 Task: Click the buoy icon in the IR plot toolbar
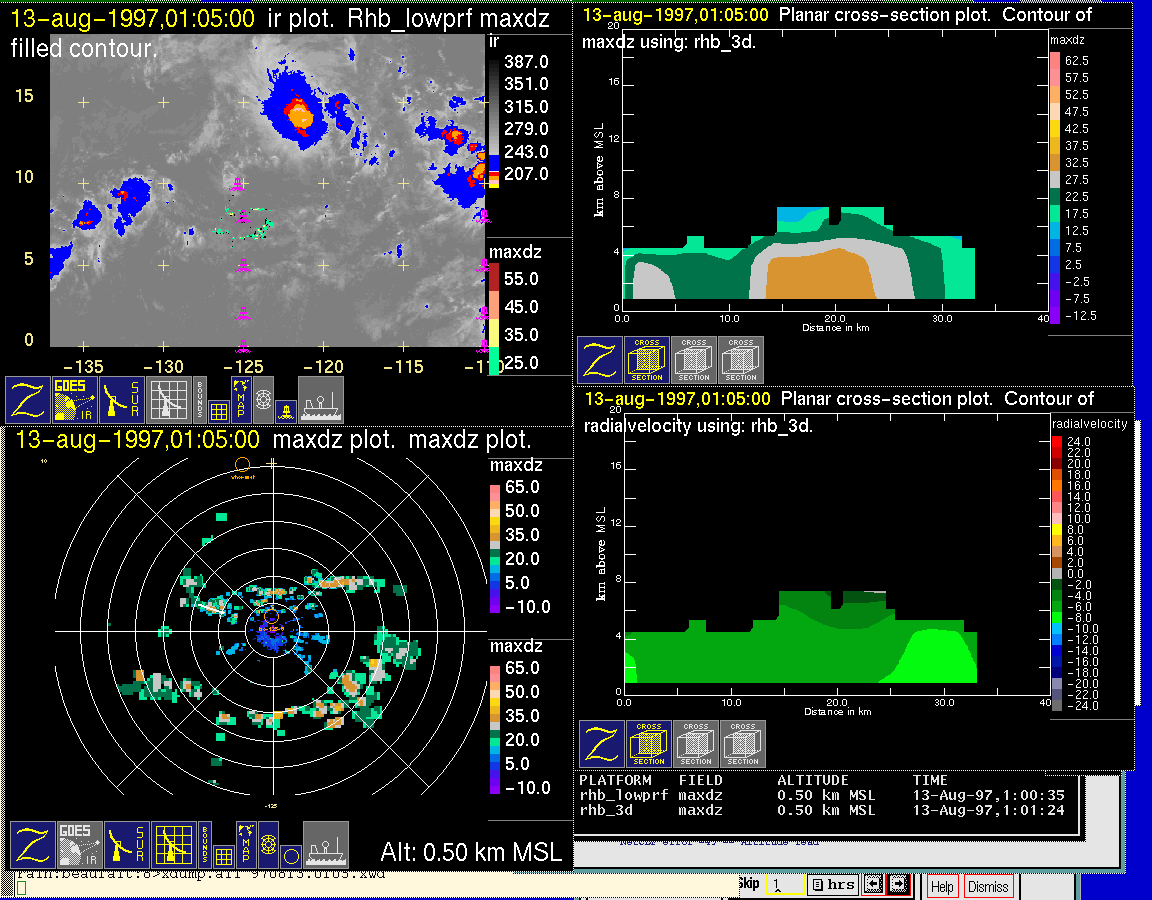tap(286, 409)
